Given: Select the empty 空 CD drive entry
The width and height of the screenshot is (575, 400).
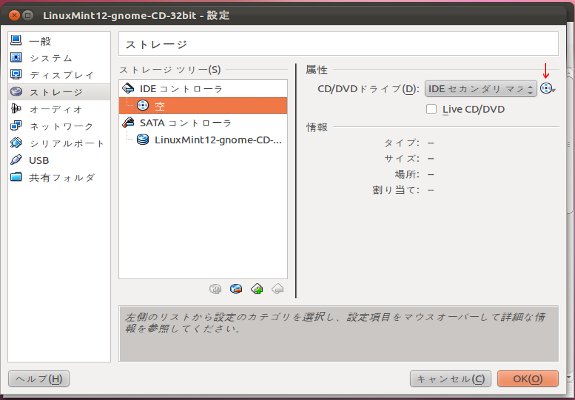Looking at the screenshot, I should coord(203,106).
